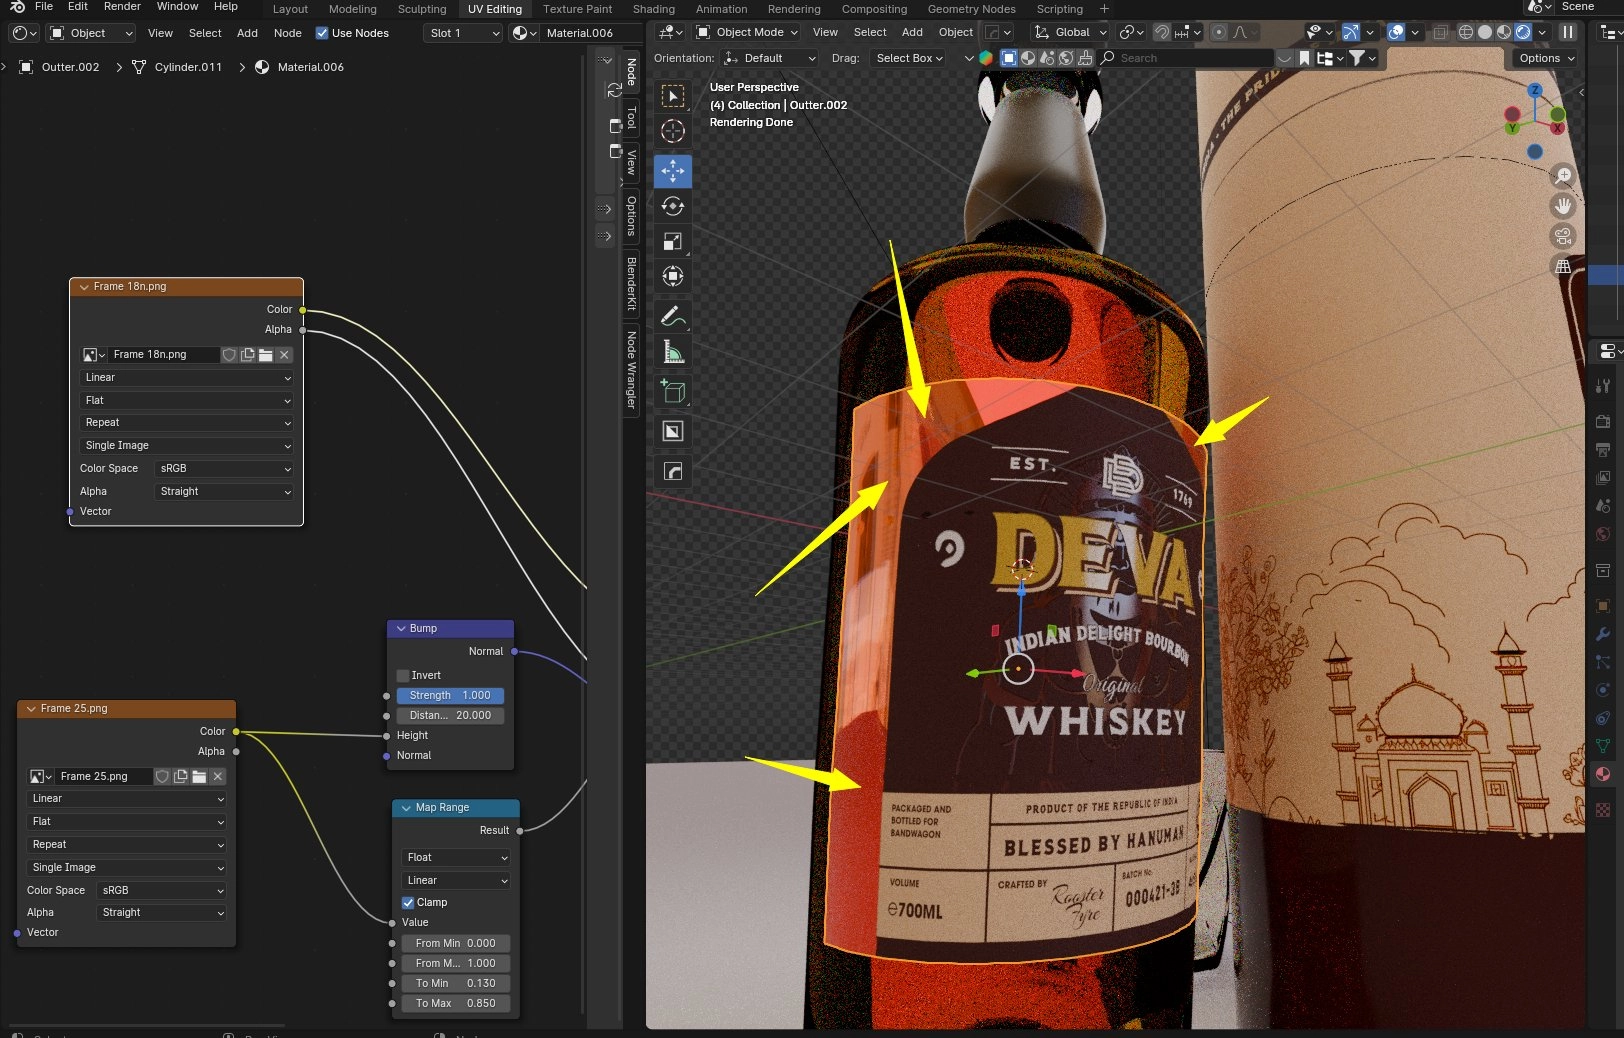
Task: Activate the Scale tool
Action: 673,241
